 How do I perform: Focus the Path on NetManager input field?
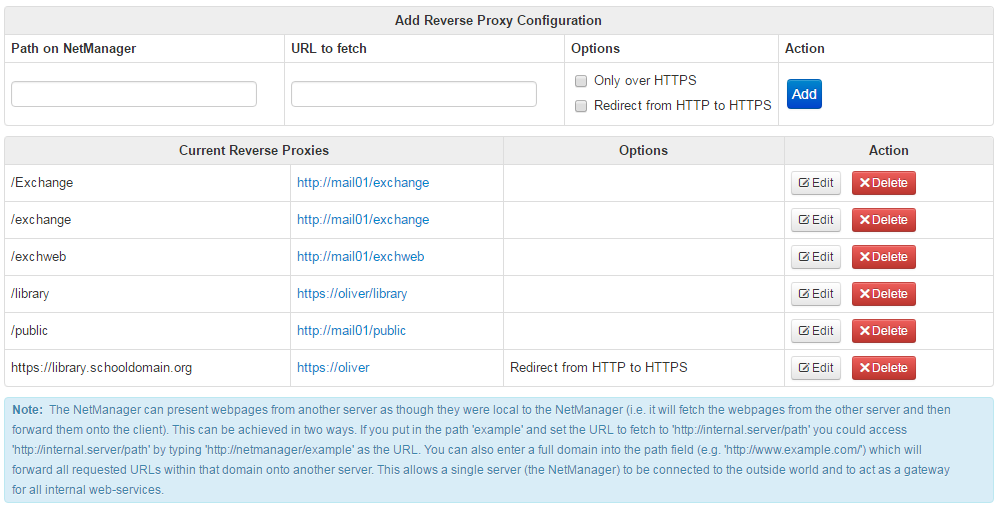point(134,94)
